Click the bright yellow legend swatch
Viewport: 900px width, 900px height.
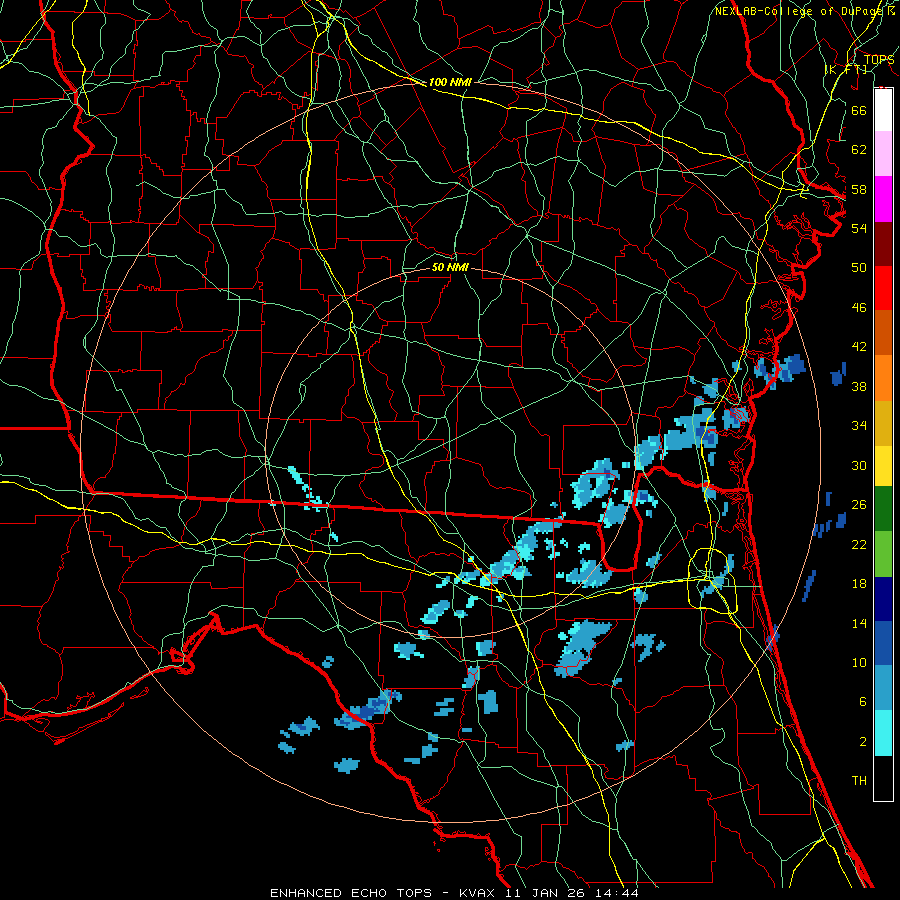click(x=883, y=465)
